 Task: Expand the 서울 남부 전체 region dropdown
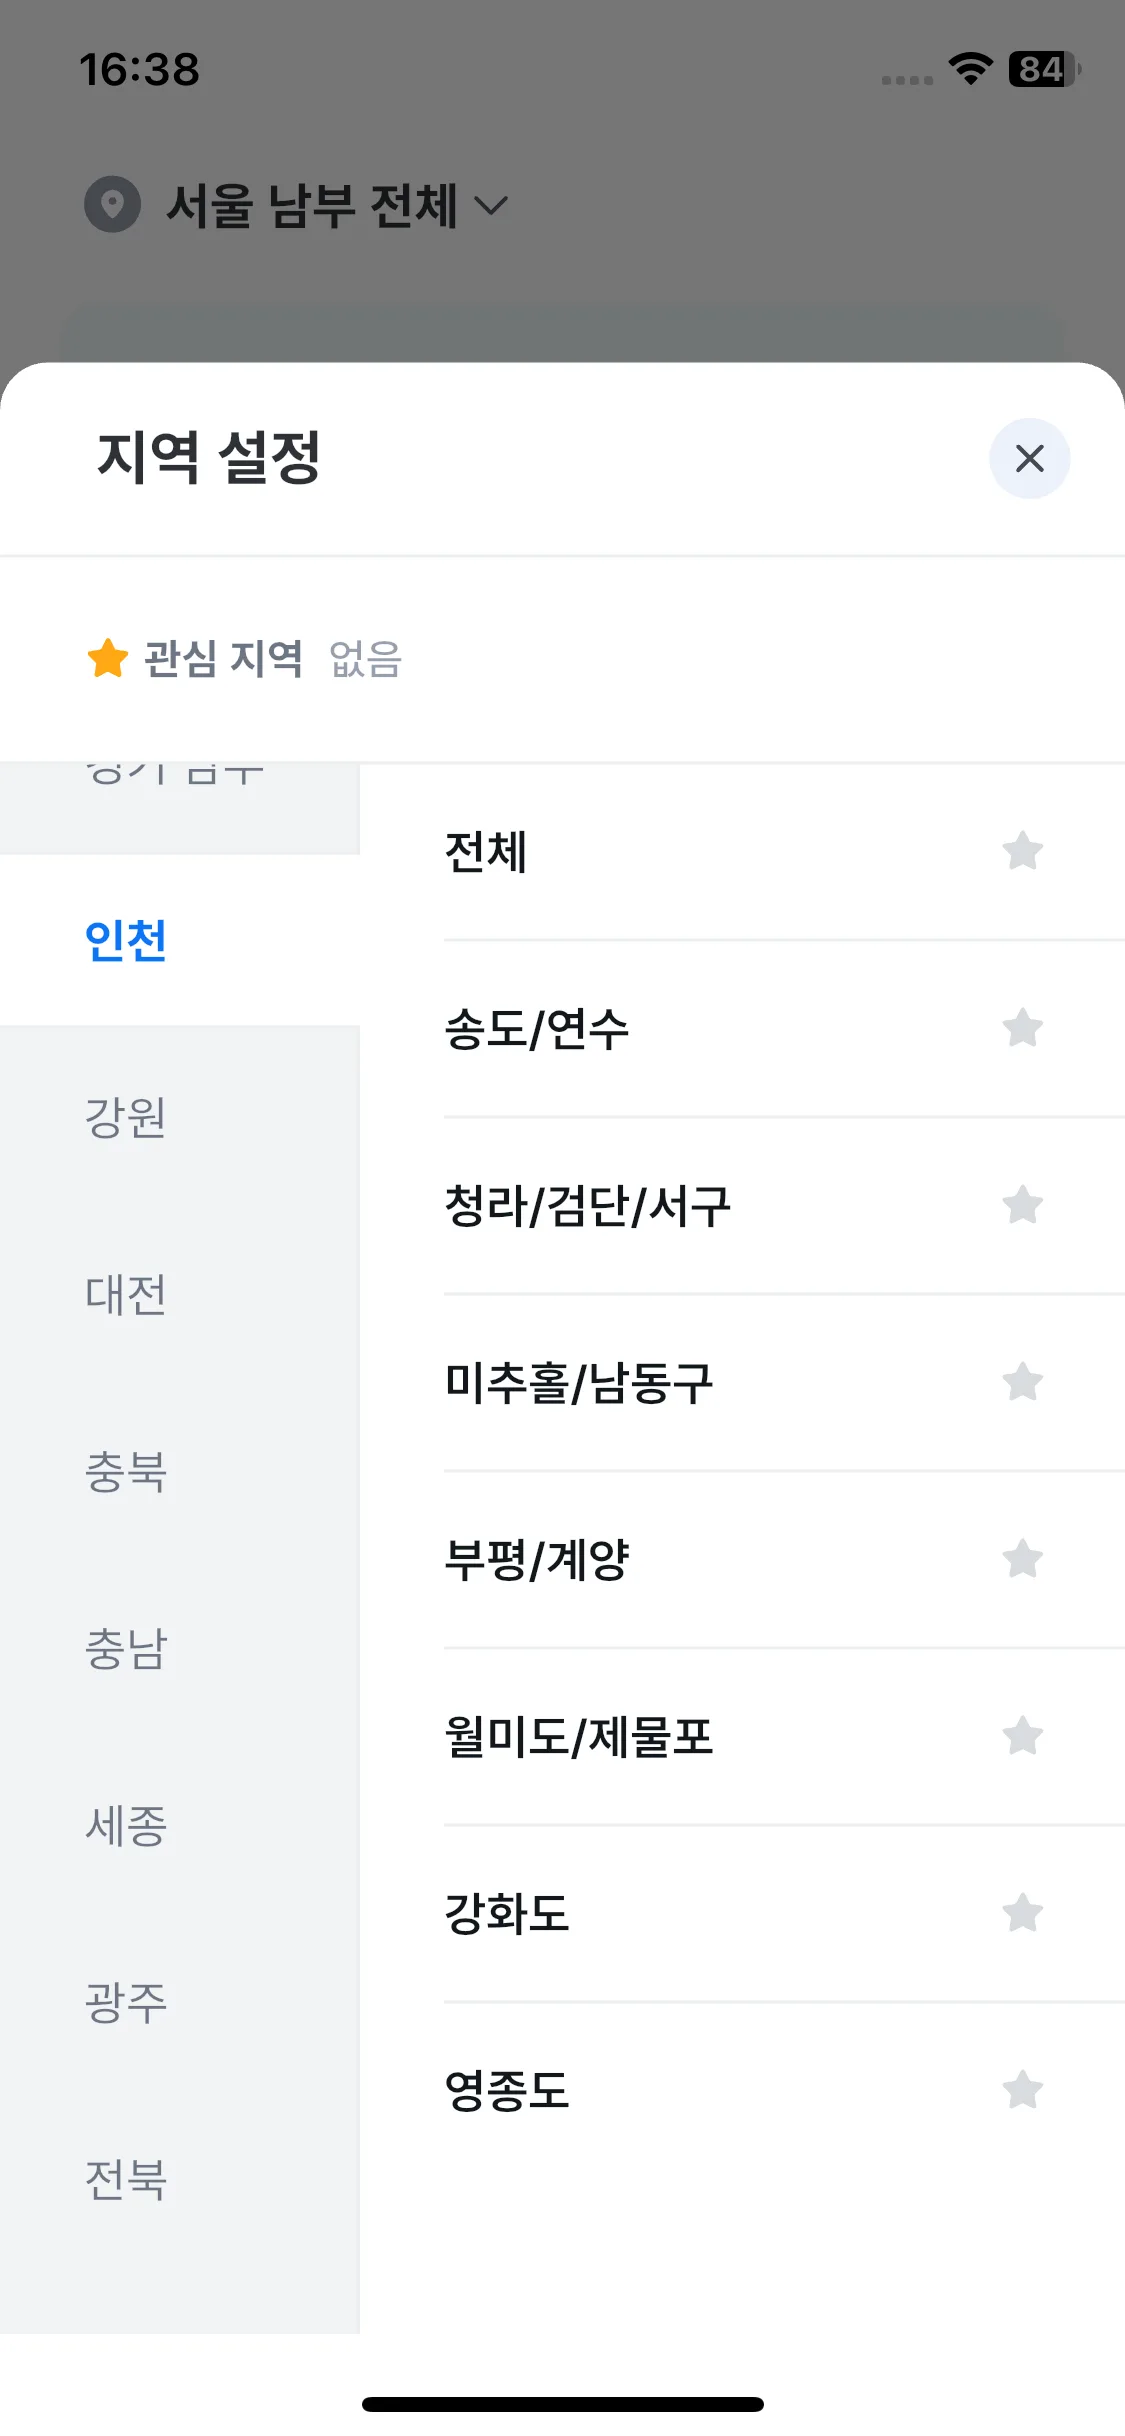pyautogui.click(x=337, y=205)
